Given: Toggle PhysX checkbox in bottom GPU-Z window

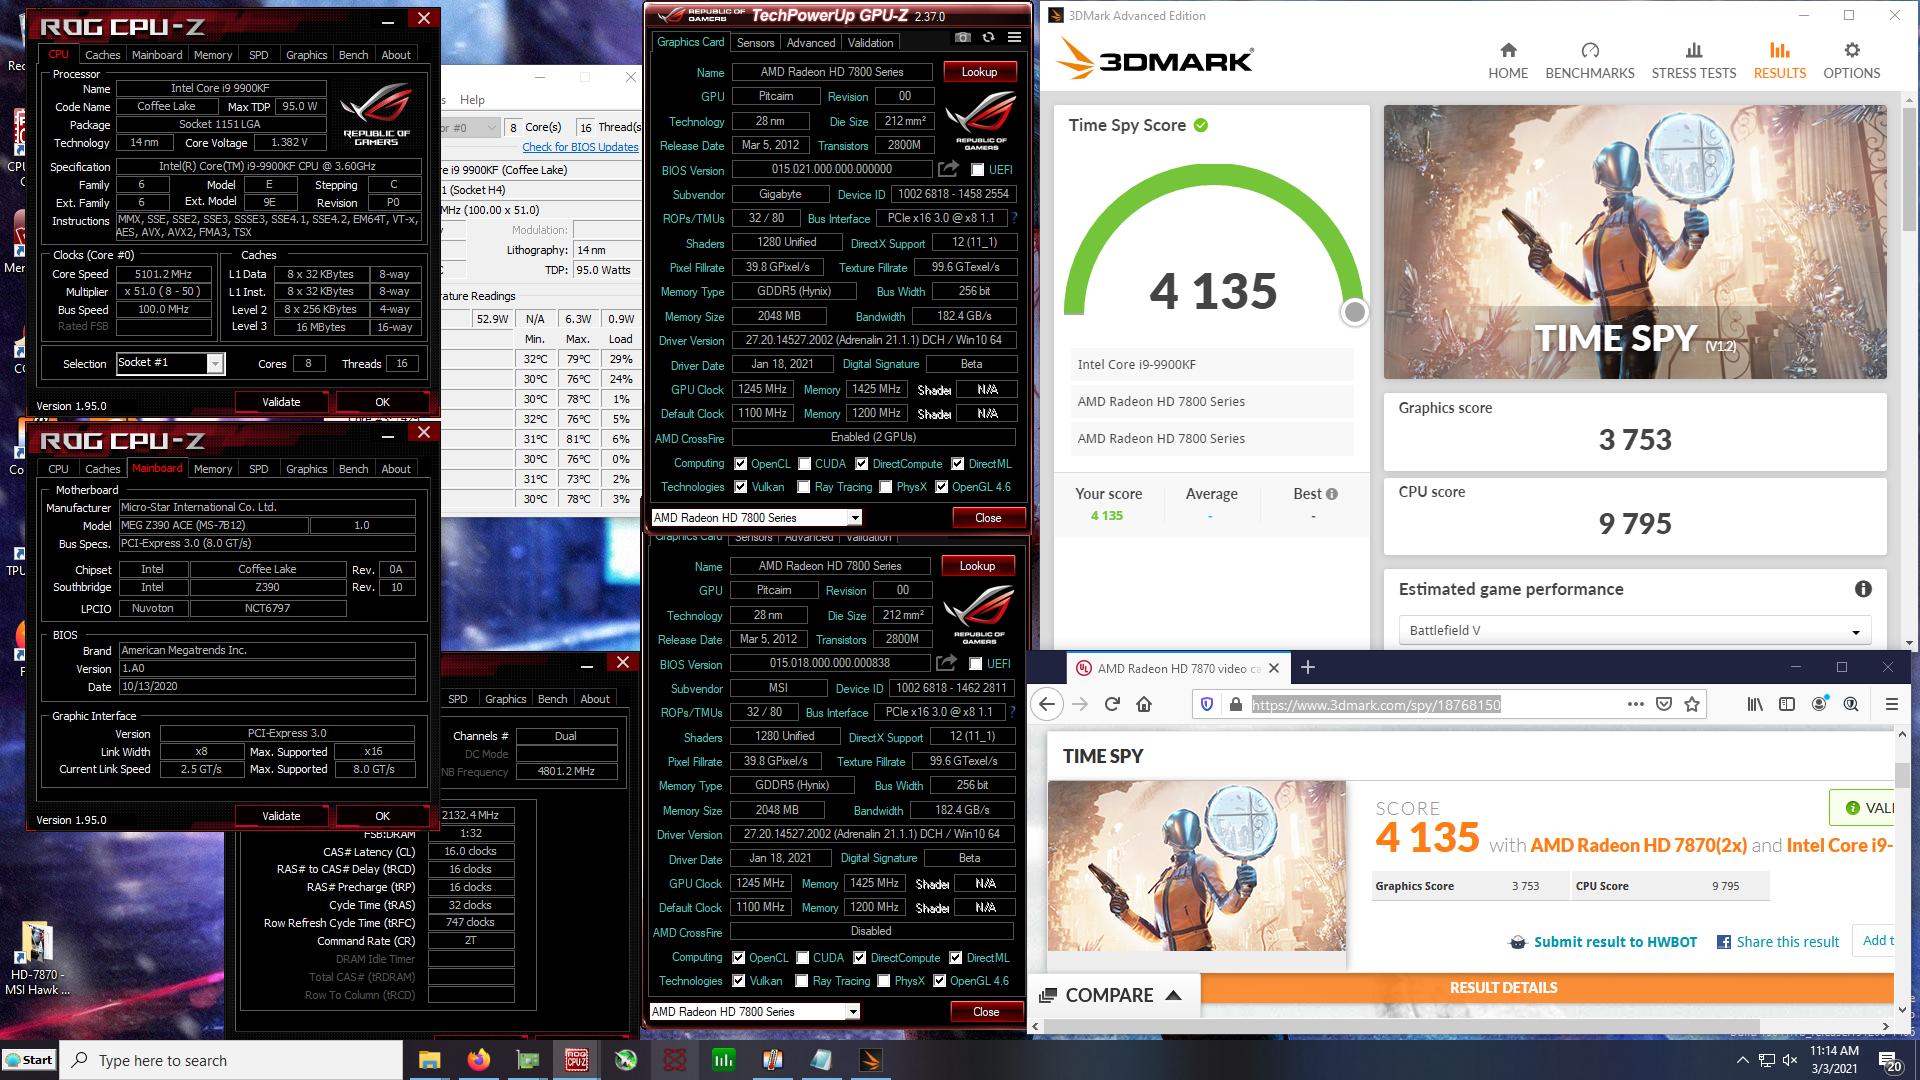Looking at the screenshot, I should coord(884,981).
